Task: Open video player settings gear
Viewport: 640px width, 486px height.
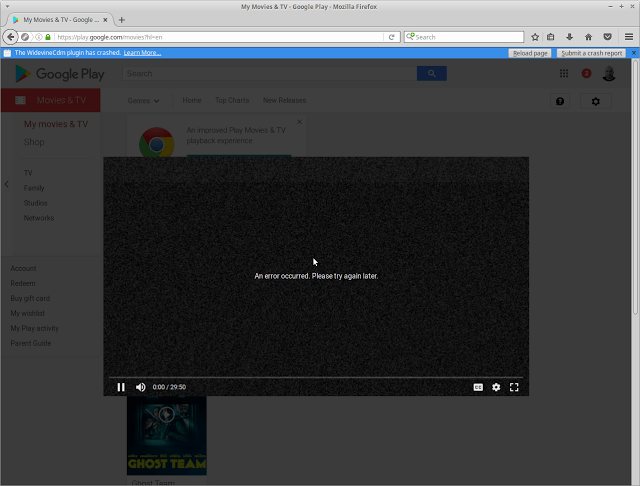Action: click(x=496, y=387)
